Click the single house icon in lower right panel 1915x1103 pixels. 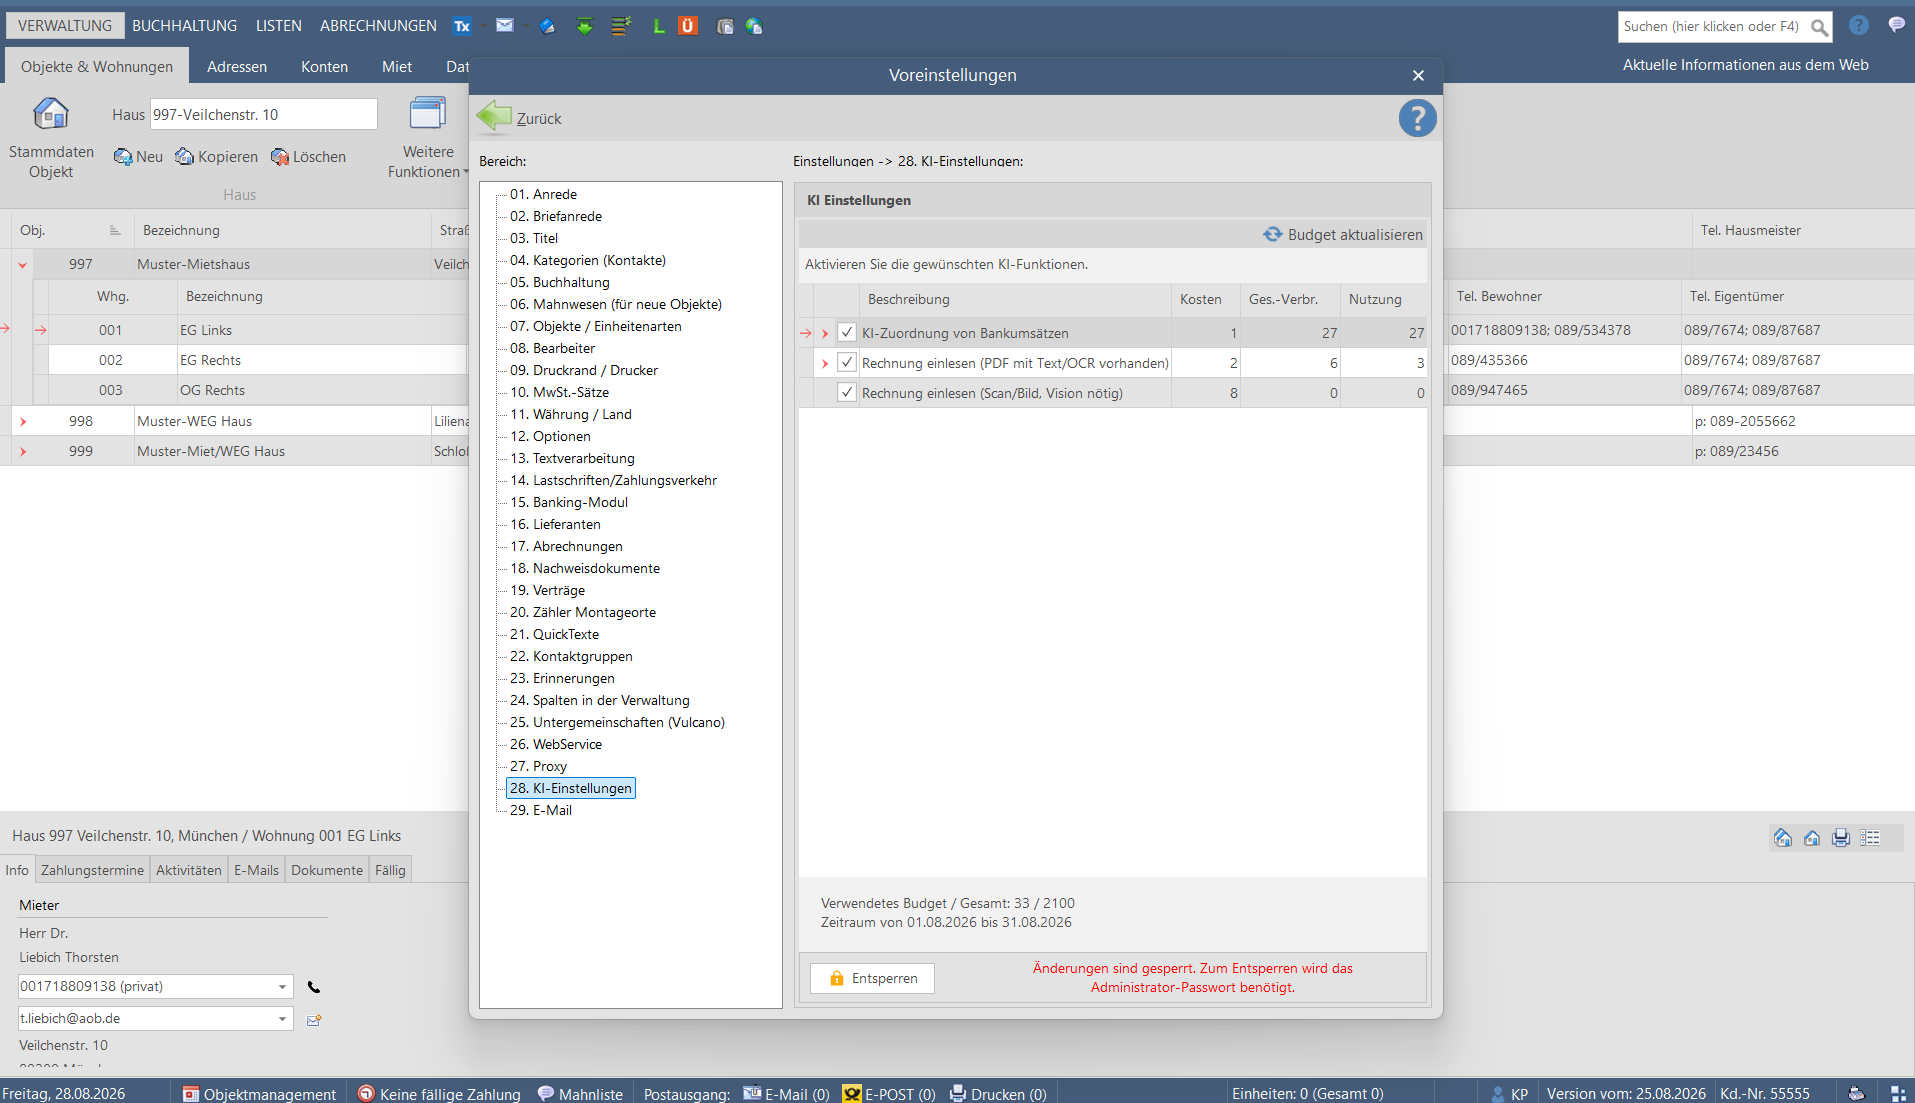[x=1812, y=838]
